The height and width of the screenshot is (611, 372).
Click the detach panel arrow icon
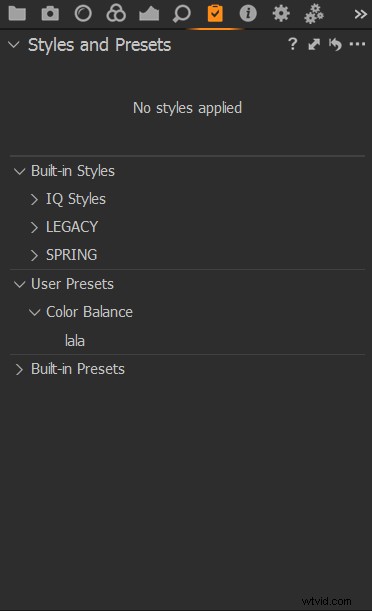tap(314, 44)
